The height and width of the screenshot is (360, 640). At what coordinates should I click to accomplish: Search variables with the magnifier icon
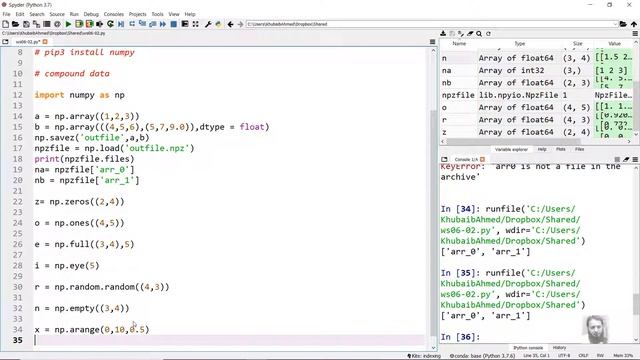coord(479,34)
